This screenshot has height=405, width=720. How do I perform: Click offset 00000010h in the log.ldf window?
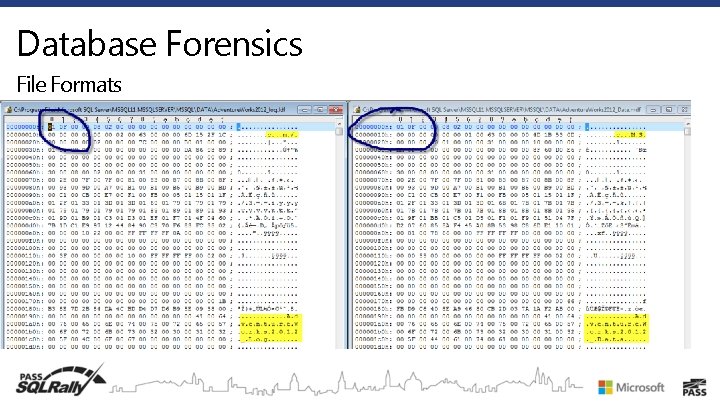click(24, 135)
